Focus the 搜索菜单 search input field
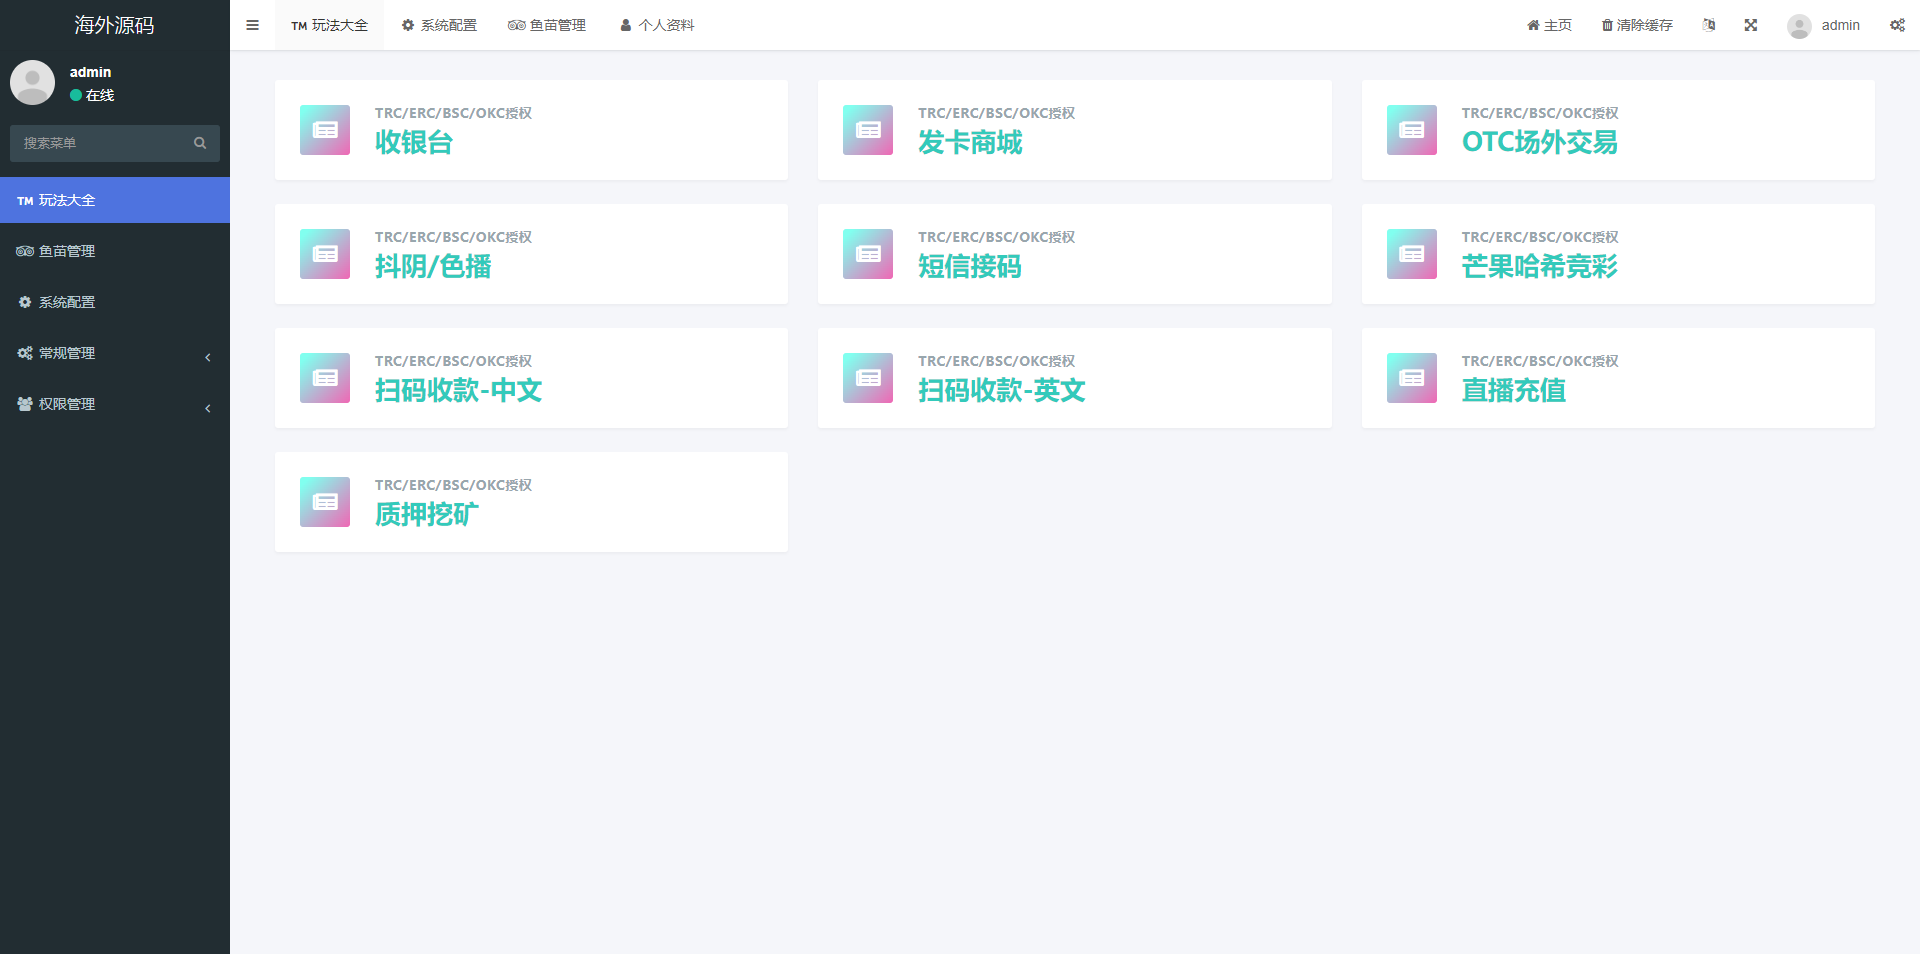The image size is (1920, 954). (x=100, y=143)
